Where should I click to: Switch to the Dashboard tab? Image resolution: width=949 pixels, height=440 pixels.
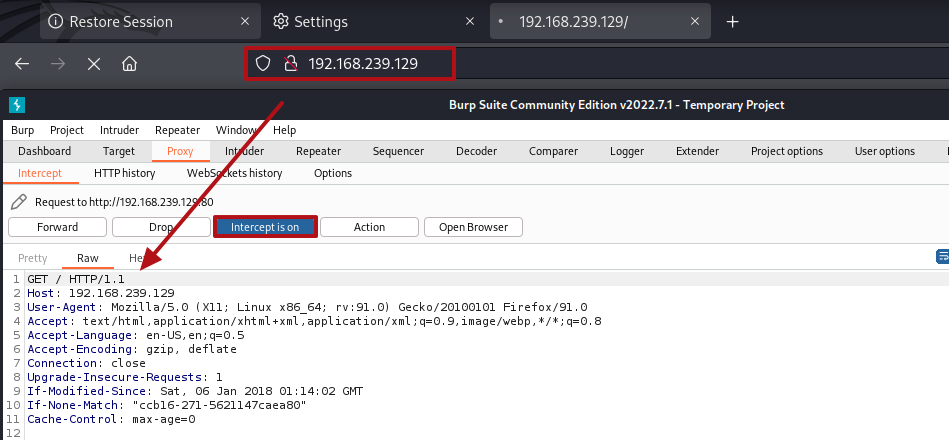[44, 151]
